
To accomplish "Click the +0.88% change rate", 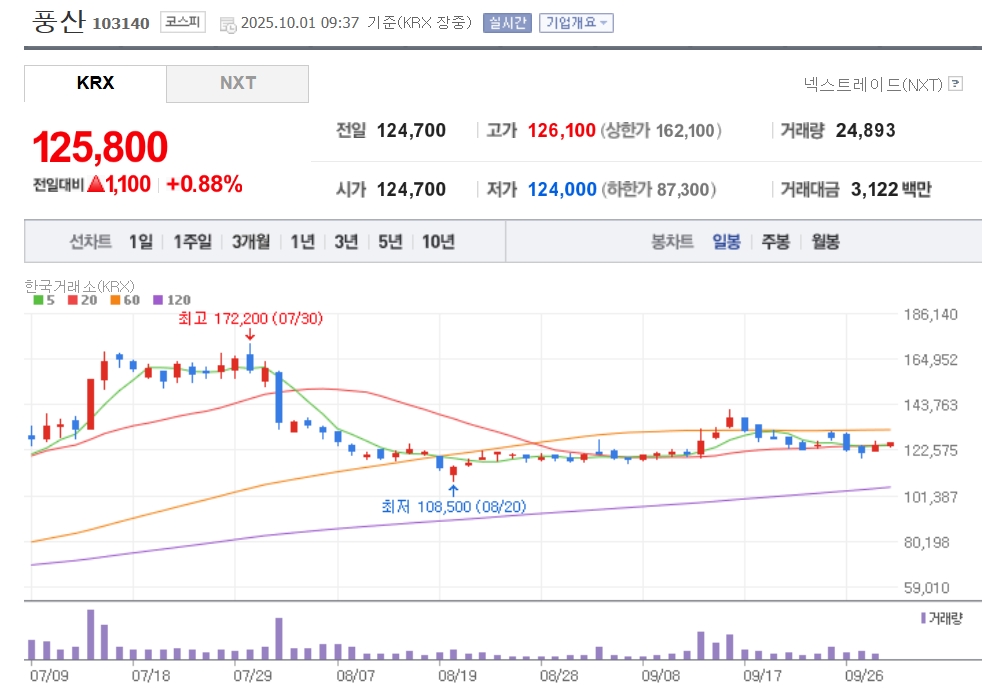I will 205,184.
